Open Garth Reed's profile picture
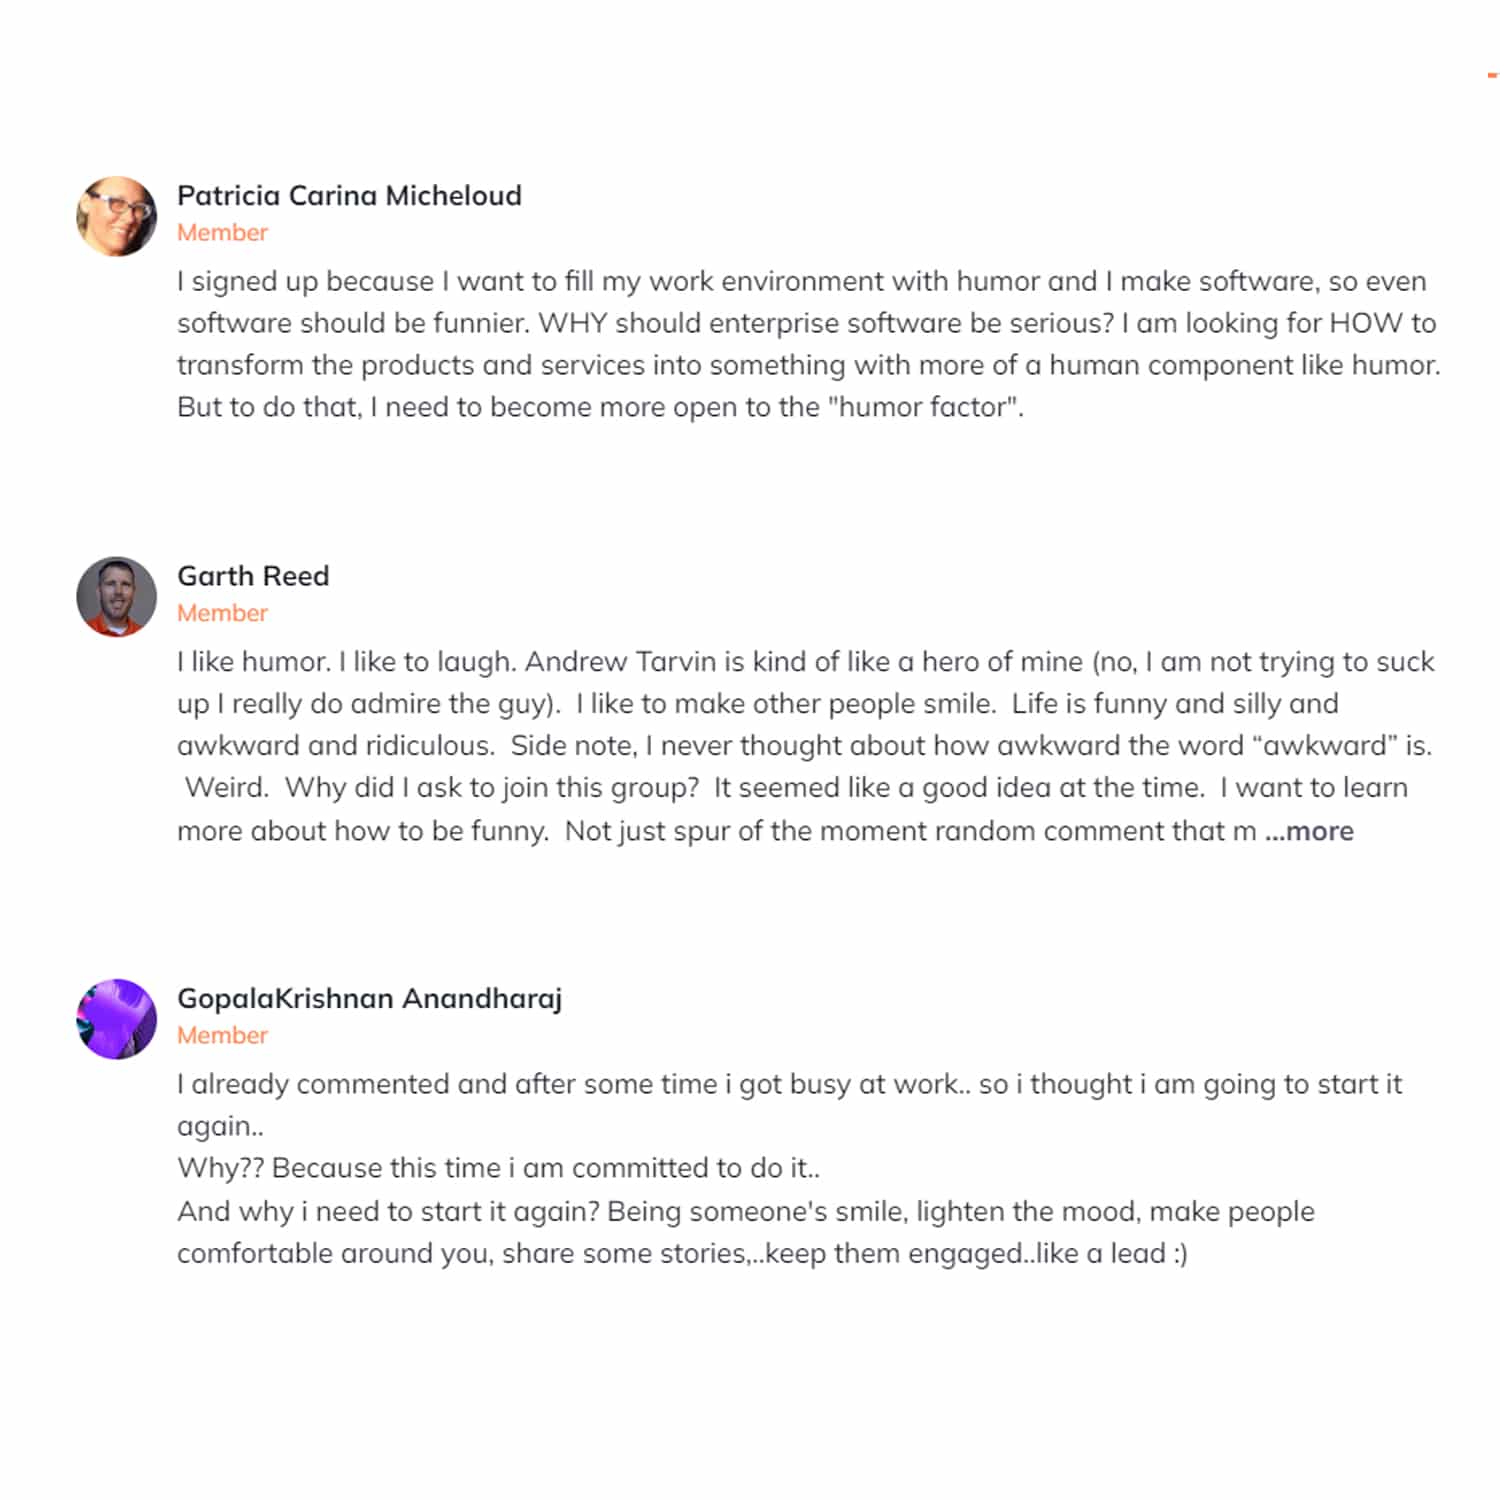Viewport: 1500px width, 1500px height. point(116,597)
